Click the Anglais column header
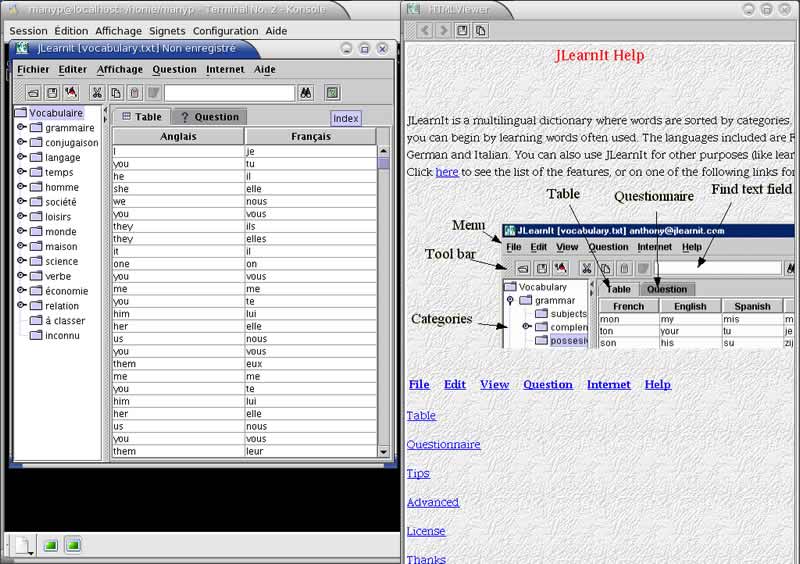The image size is (800, 564). pyautogui.click(x=178, y=136)
